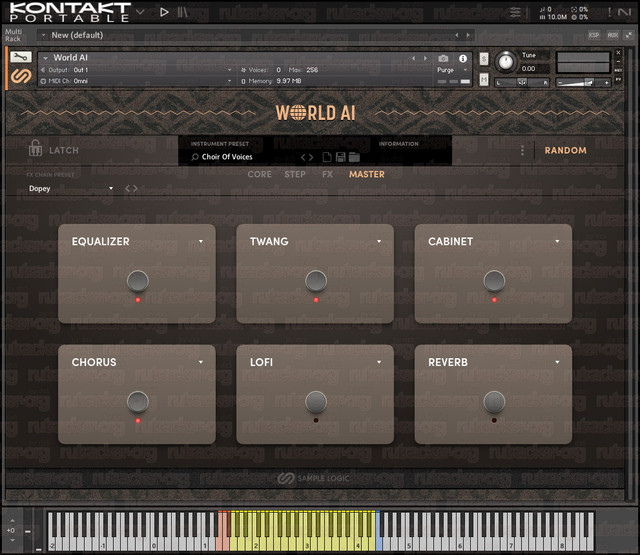Viewport: 640px width, 555px height.
Task: Open the Dopey FX chain preset dropdown
Action: tap(71, 189)
